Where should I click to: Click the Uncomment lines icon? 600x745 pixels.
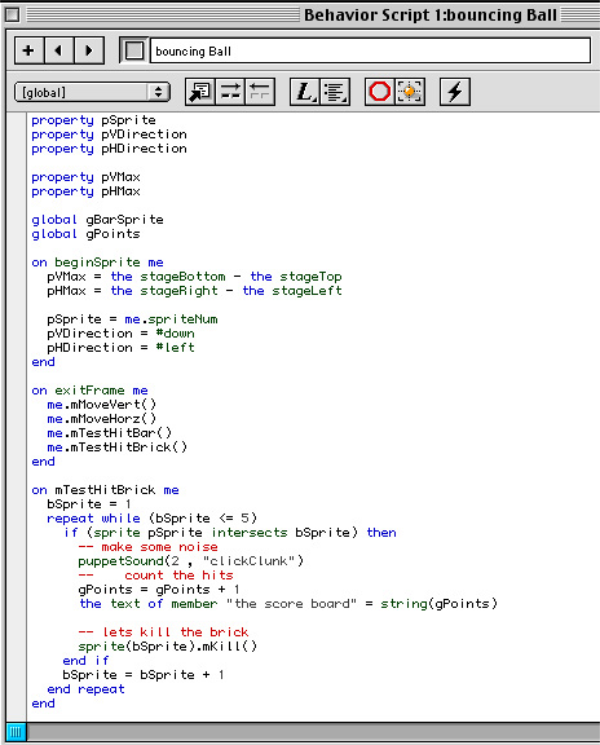[x=260, y=92]
